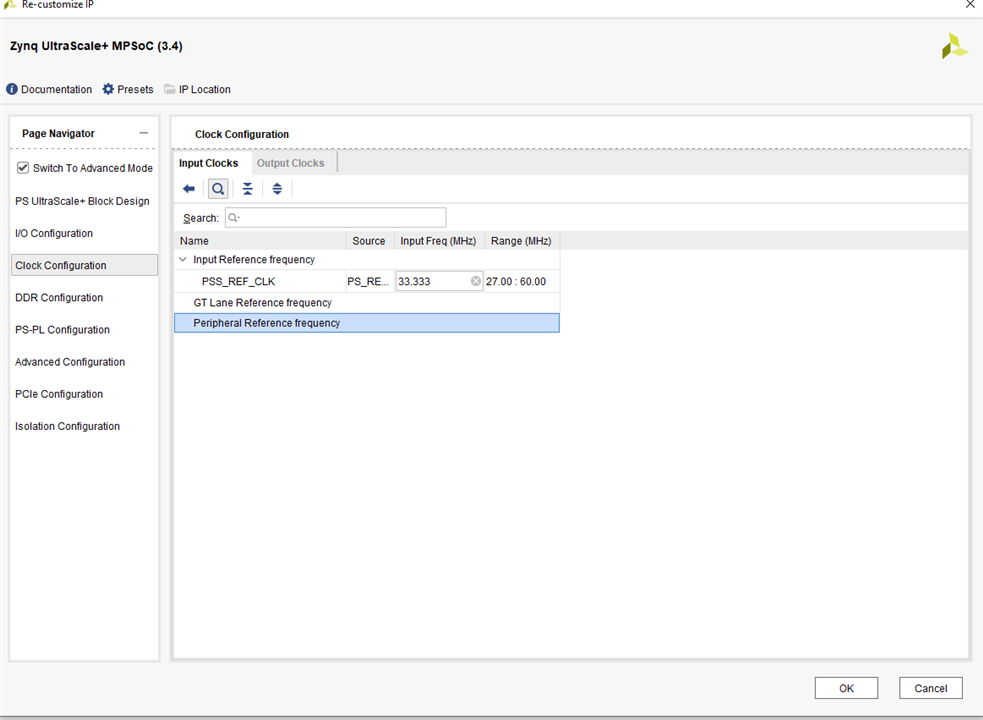The height and width of the screenshot is (720, 983).
Task: Open Documentation via the info icon
Action: [x=12, y=90]
